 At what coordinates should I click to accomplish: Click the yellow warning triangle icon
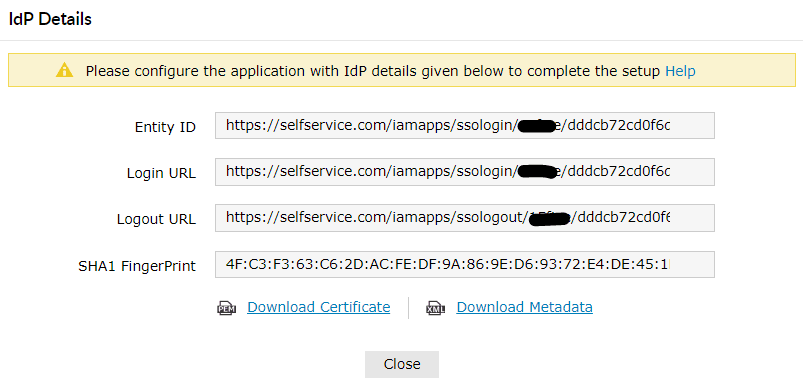65,70
